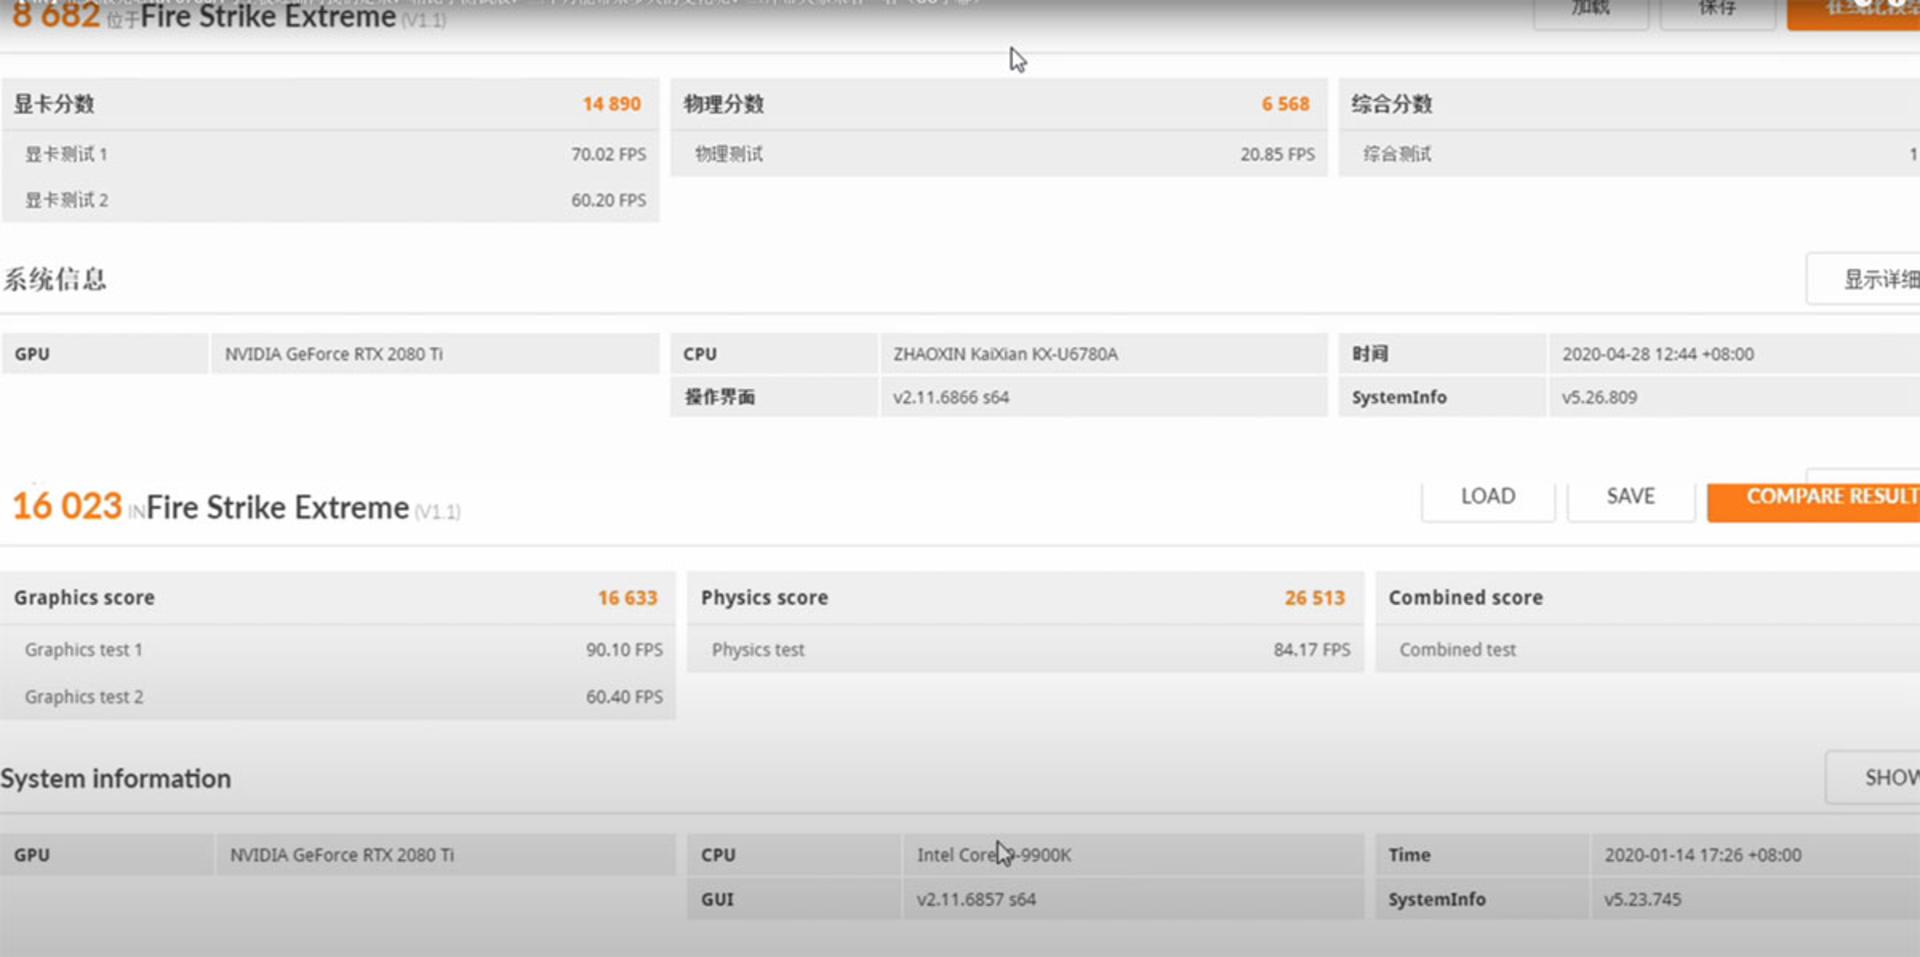Select the 2020-04-28 12:44 +08:00 timestamp
Screen dimensions: 1920x957
click(1658, 354)
